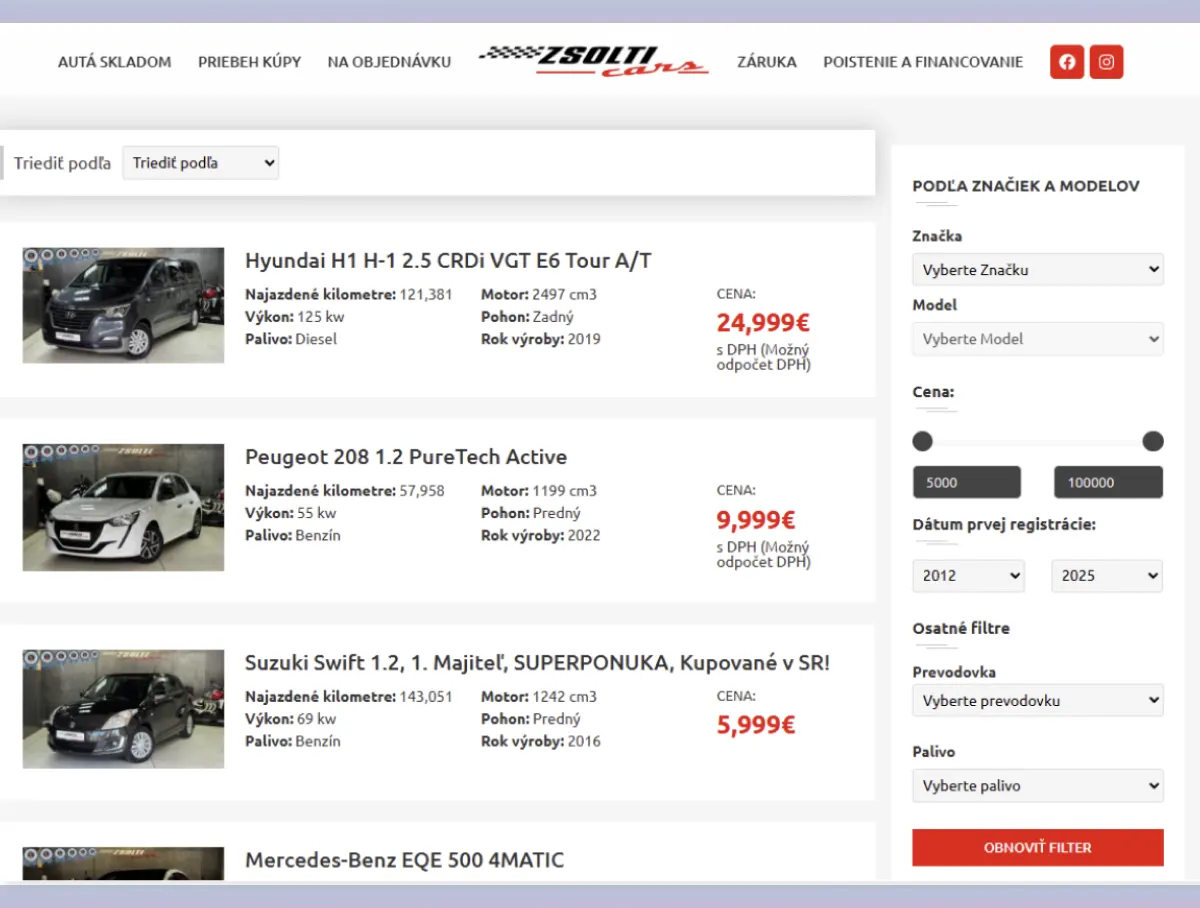Open the Suzuki Swift 1.2 listing title
The image size is (1200, 908).
click(537, 663)
